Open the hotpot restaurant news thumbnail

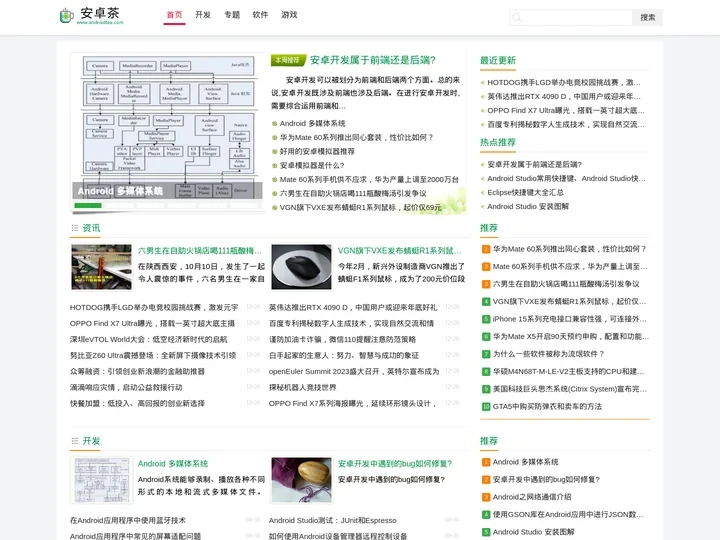point(101,267)
